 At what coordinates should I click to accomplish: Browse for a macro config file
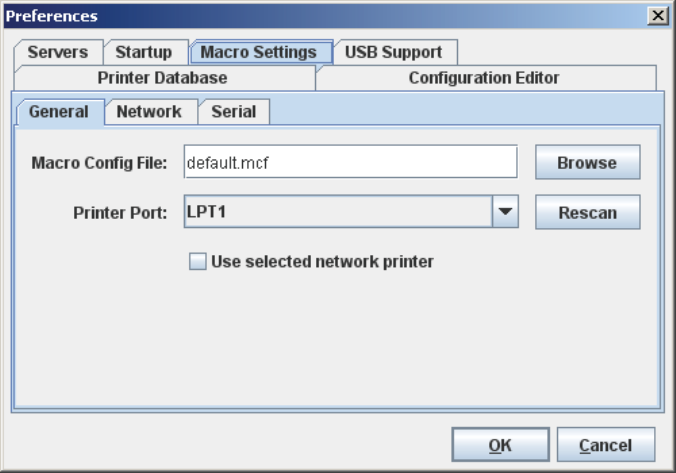coord(587,162)
